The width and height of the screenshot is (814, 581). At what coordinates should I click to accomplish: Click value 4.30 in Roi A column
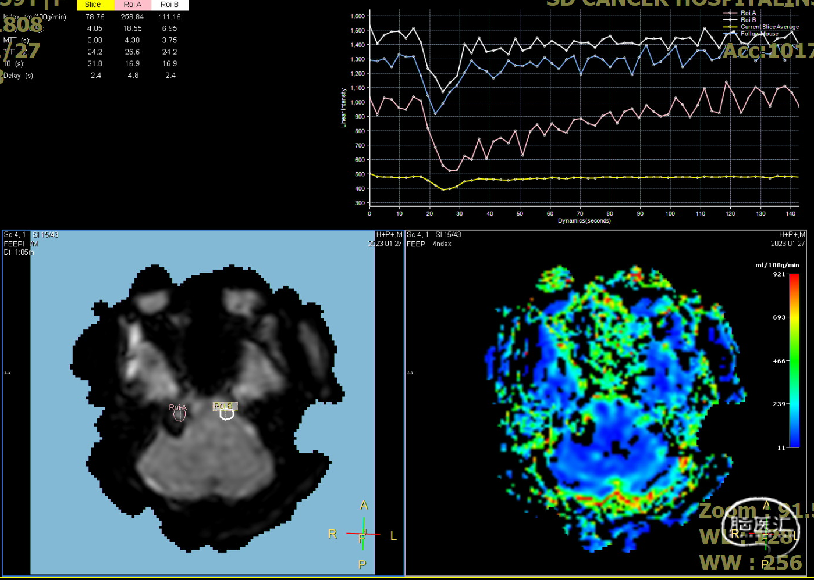(x=132, y=40)
